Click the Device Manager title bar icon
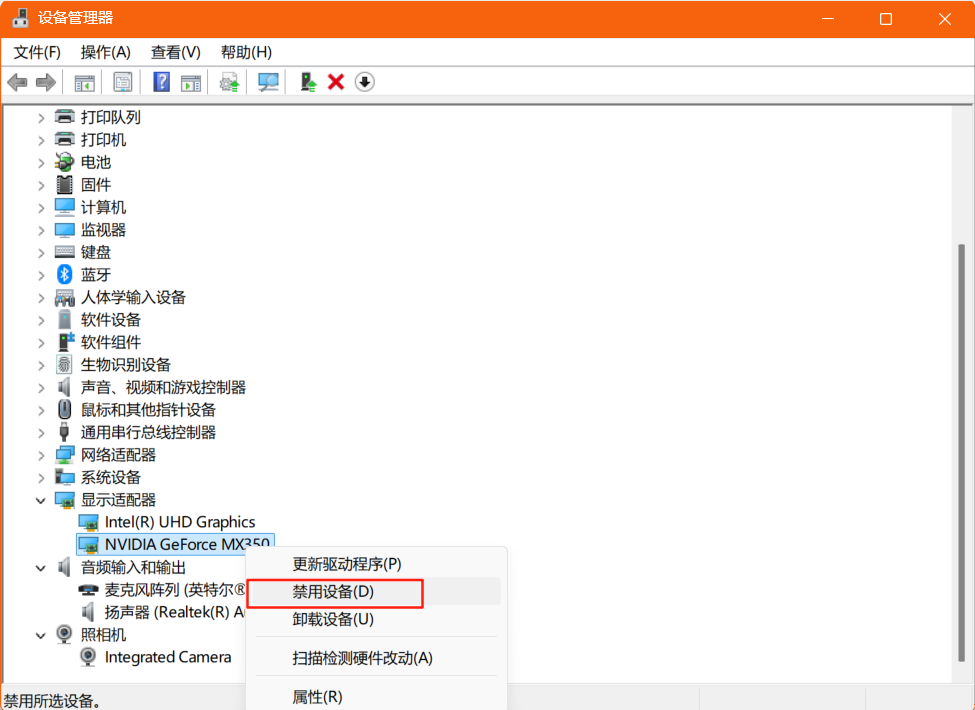The height and width of the screenshot is (710, 975). coord(21,18)
